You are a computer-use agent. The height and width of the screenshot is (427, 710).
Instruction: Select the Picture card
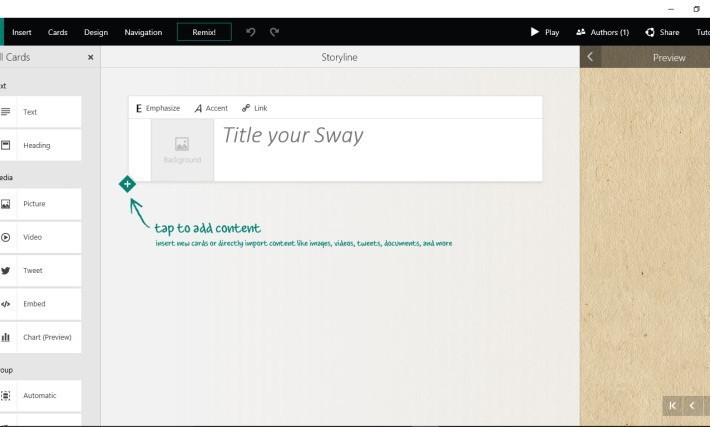point(40,204)
